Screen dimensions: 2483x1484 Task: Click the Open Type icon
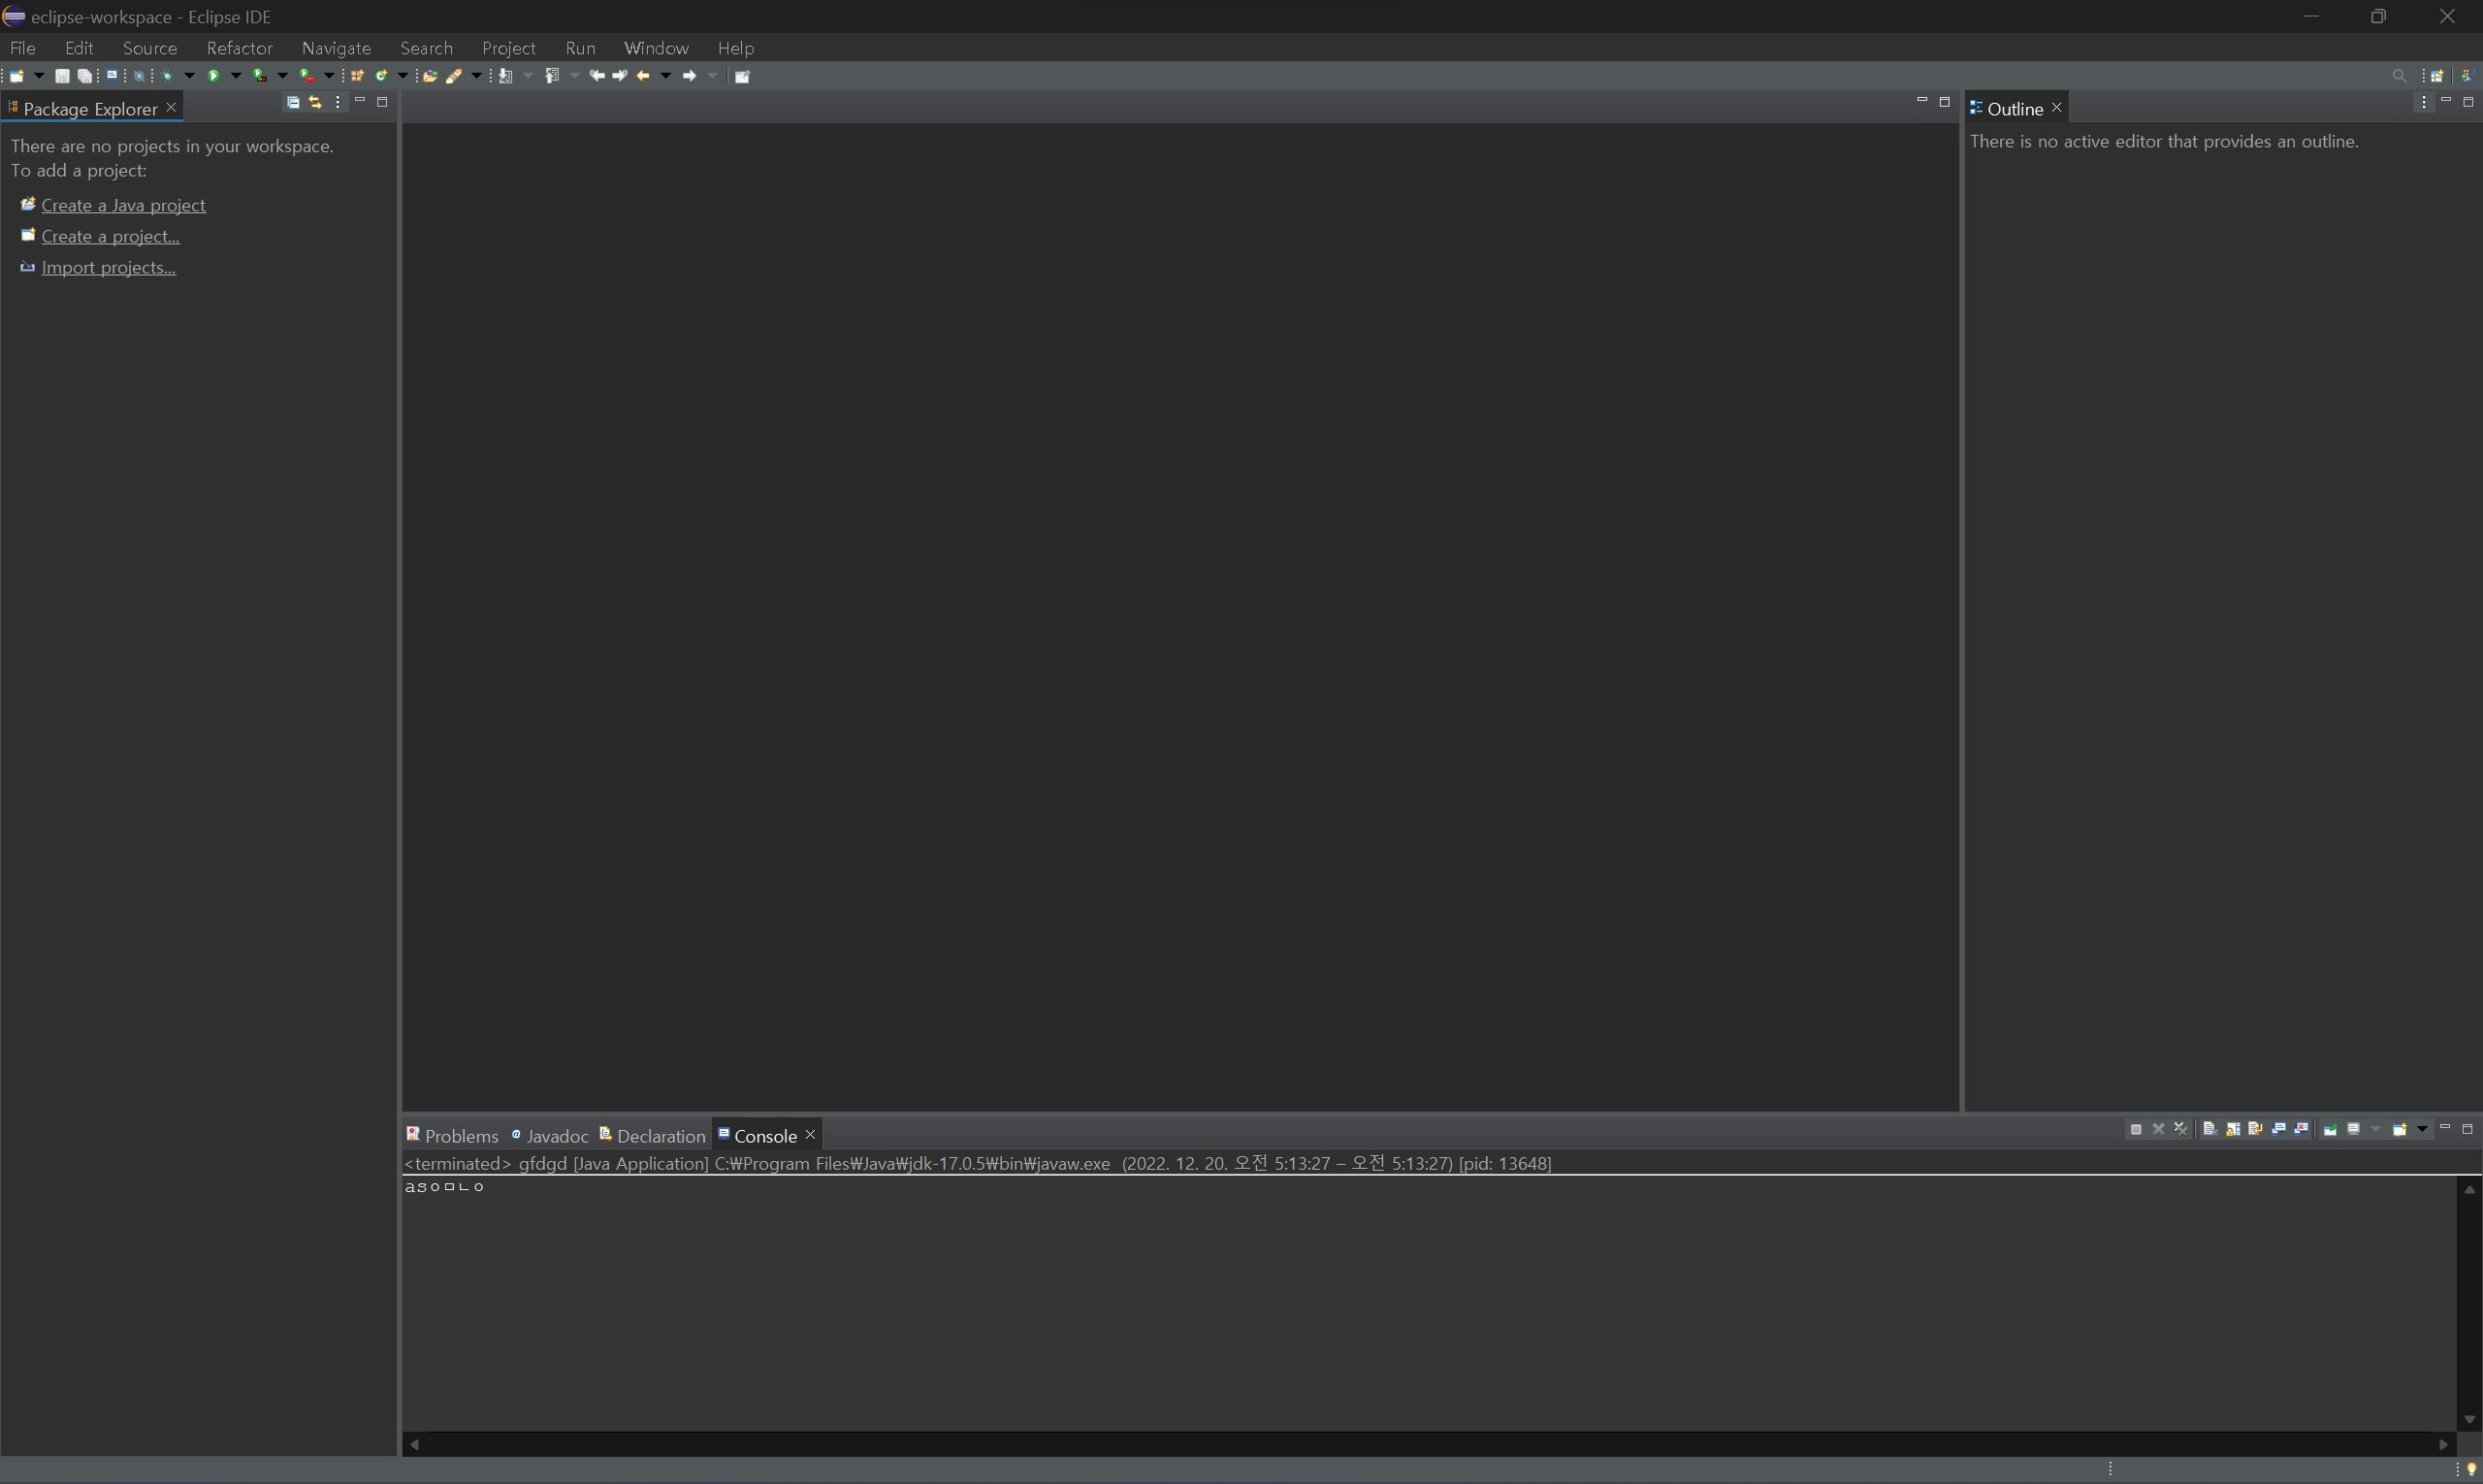430,76
